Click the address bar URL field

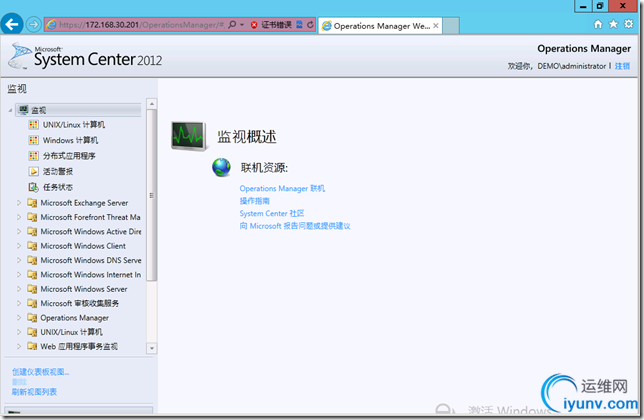click(140, 25)
